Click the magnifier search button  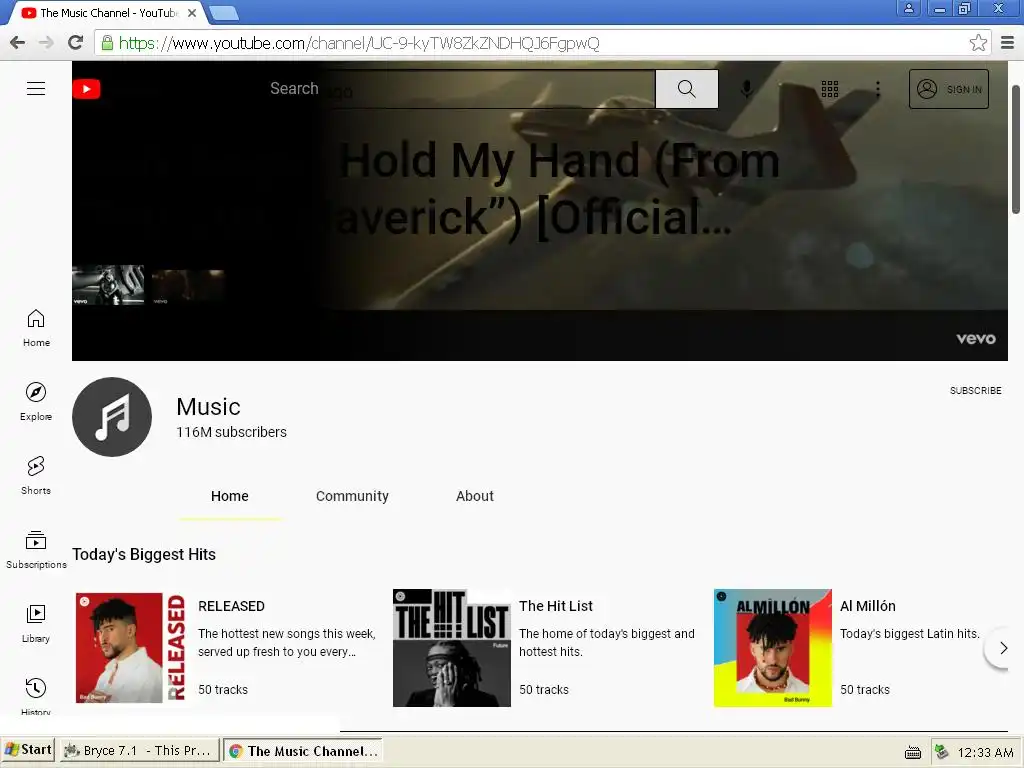(686, 89)
